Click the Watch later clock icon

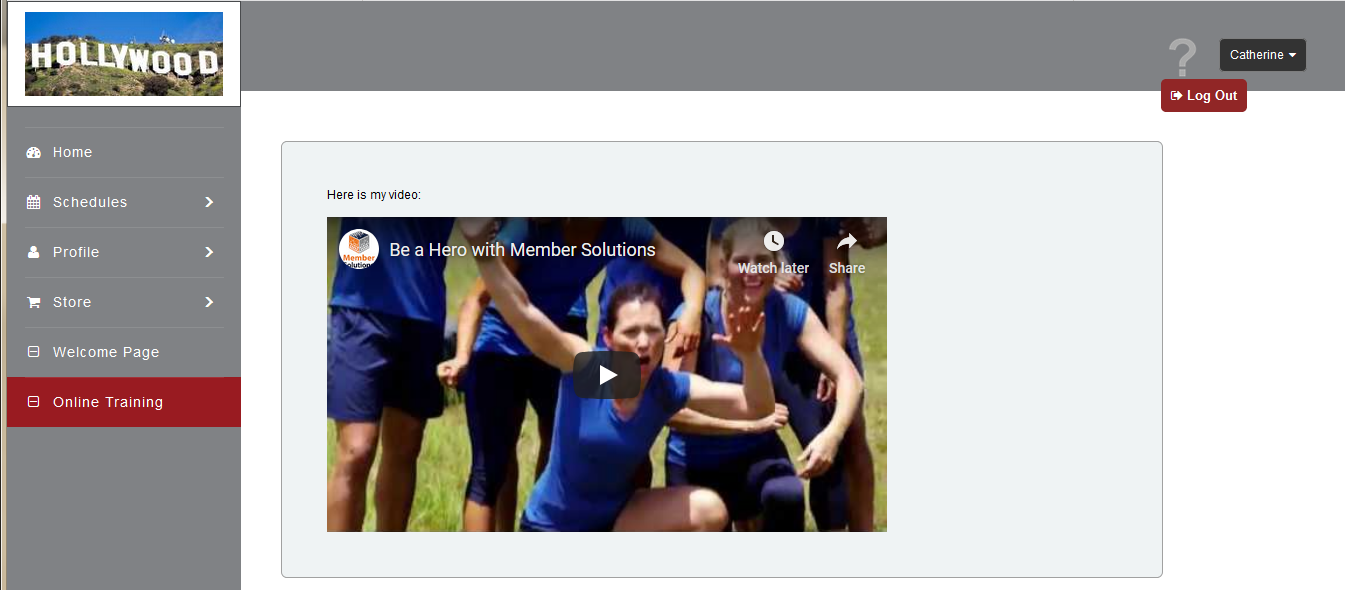click(x=773, y=242)
